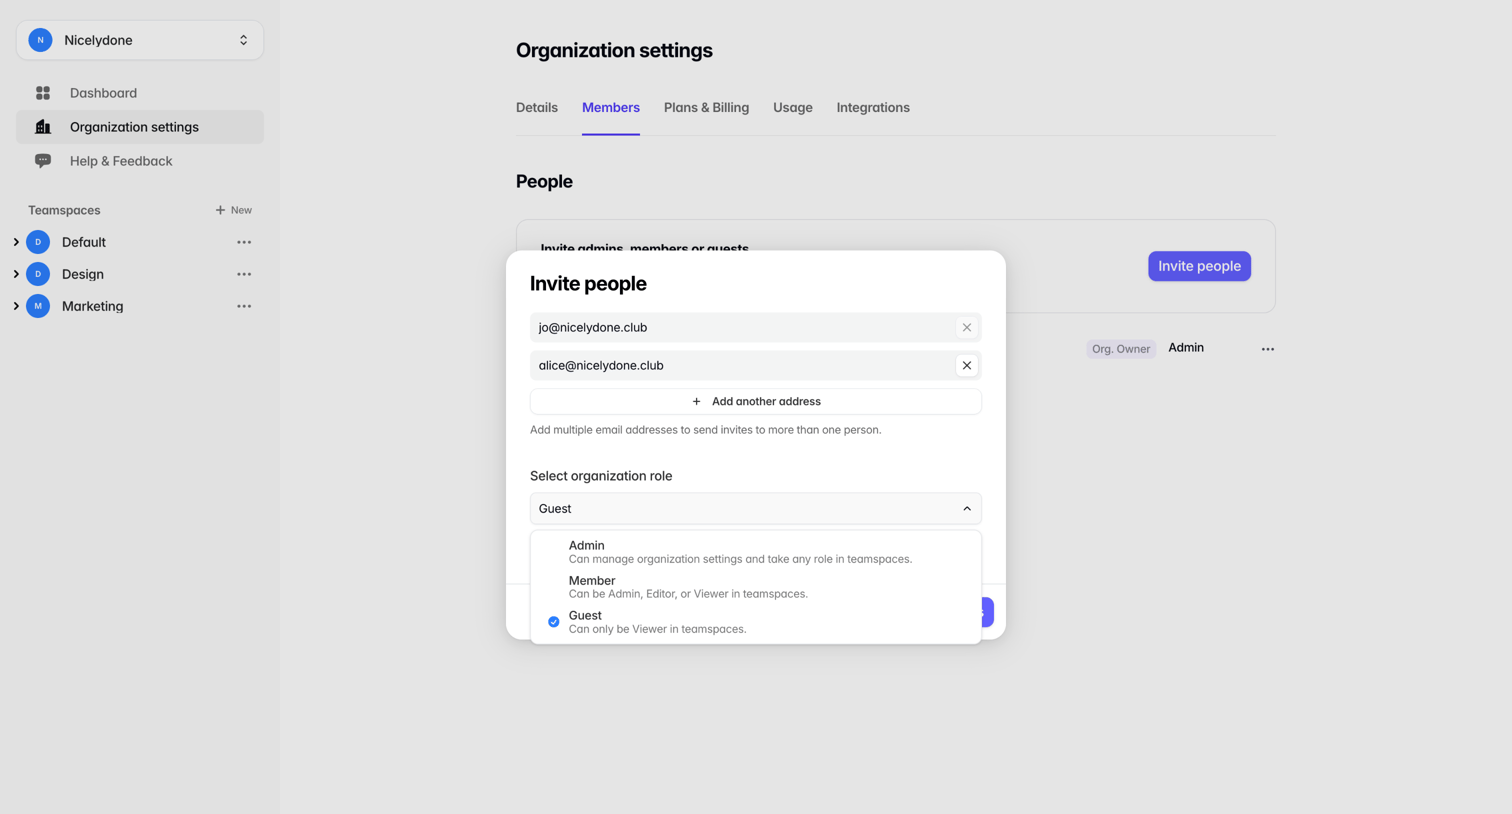The width and height of the screenshot is (1512, 814).
Task: Select the Organization settings building icon
Action: [x=43, y=127]
